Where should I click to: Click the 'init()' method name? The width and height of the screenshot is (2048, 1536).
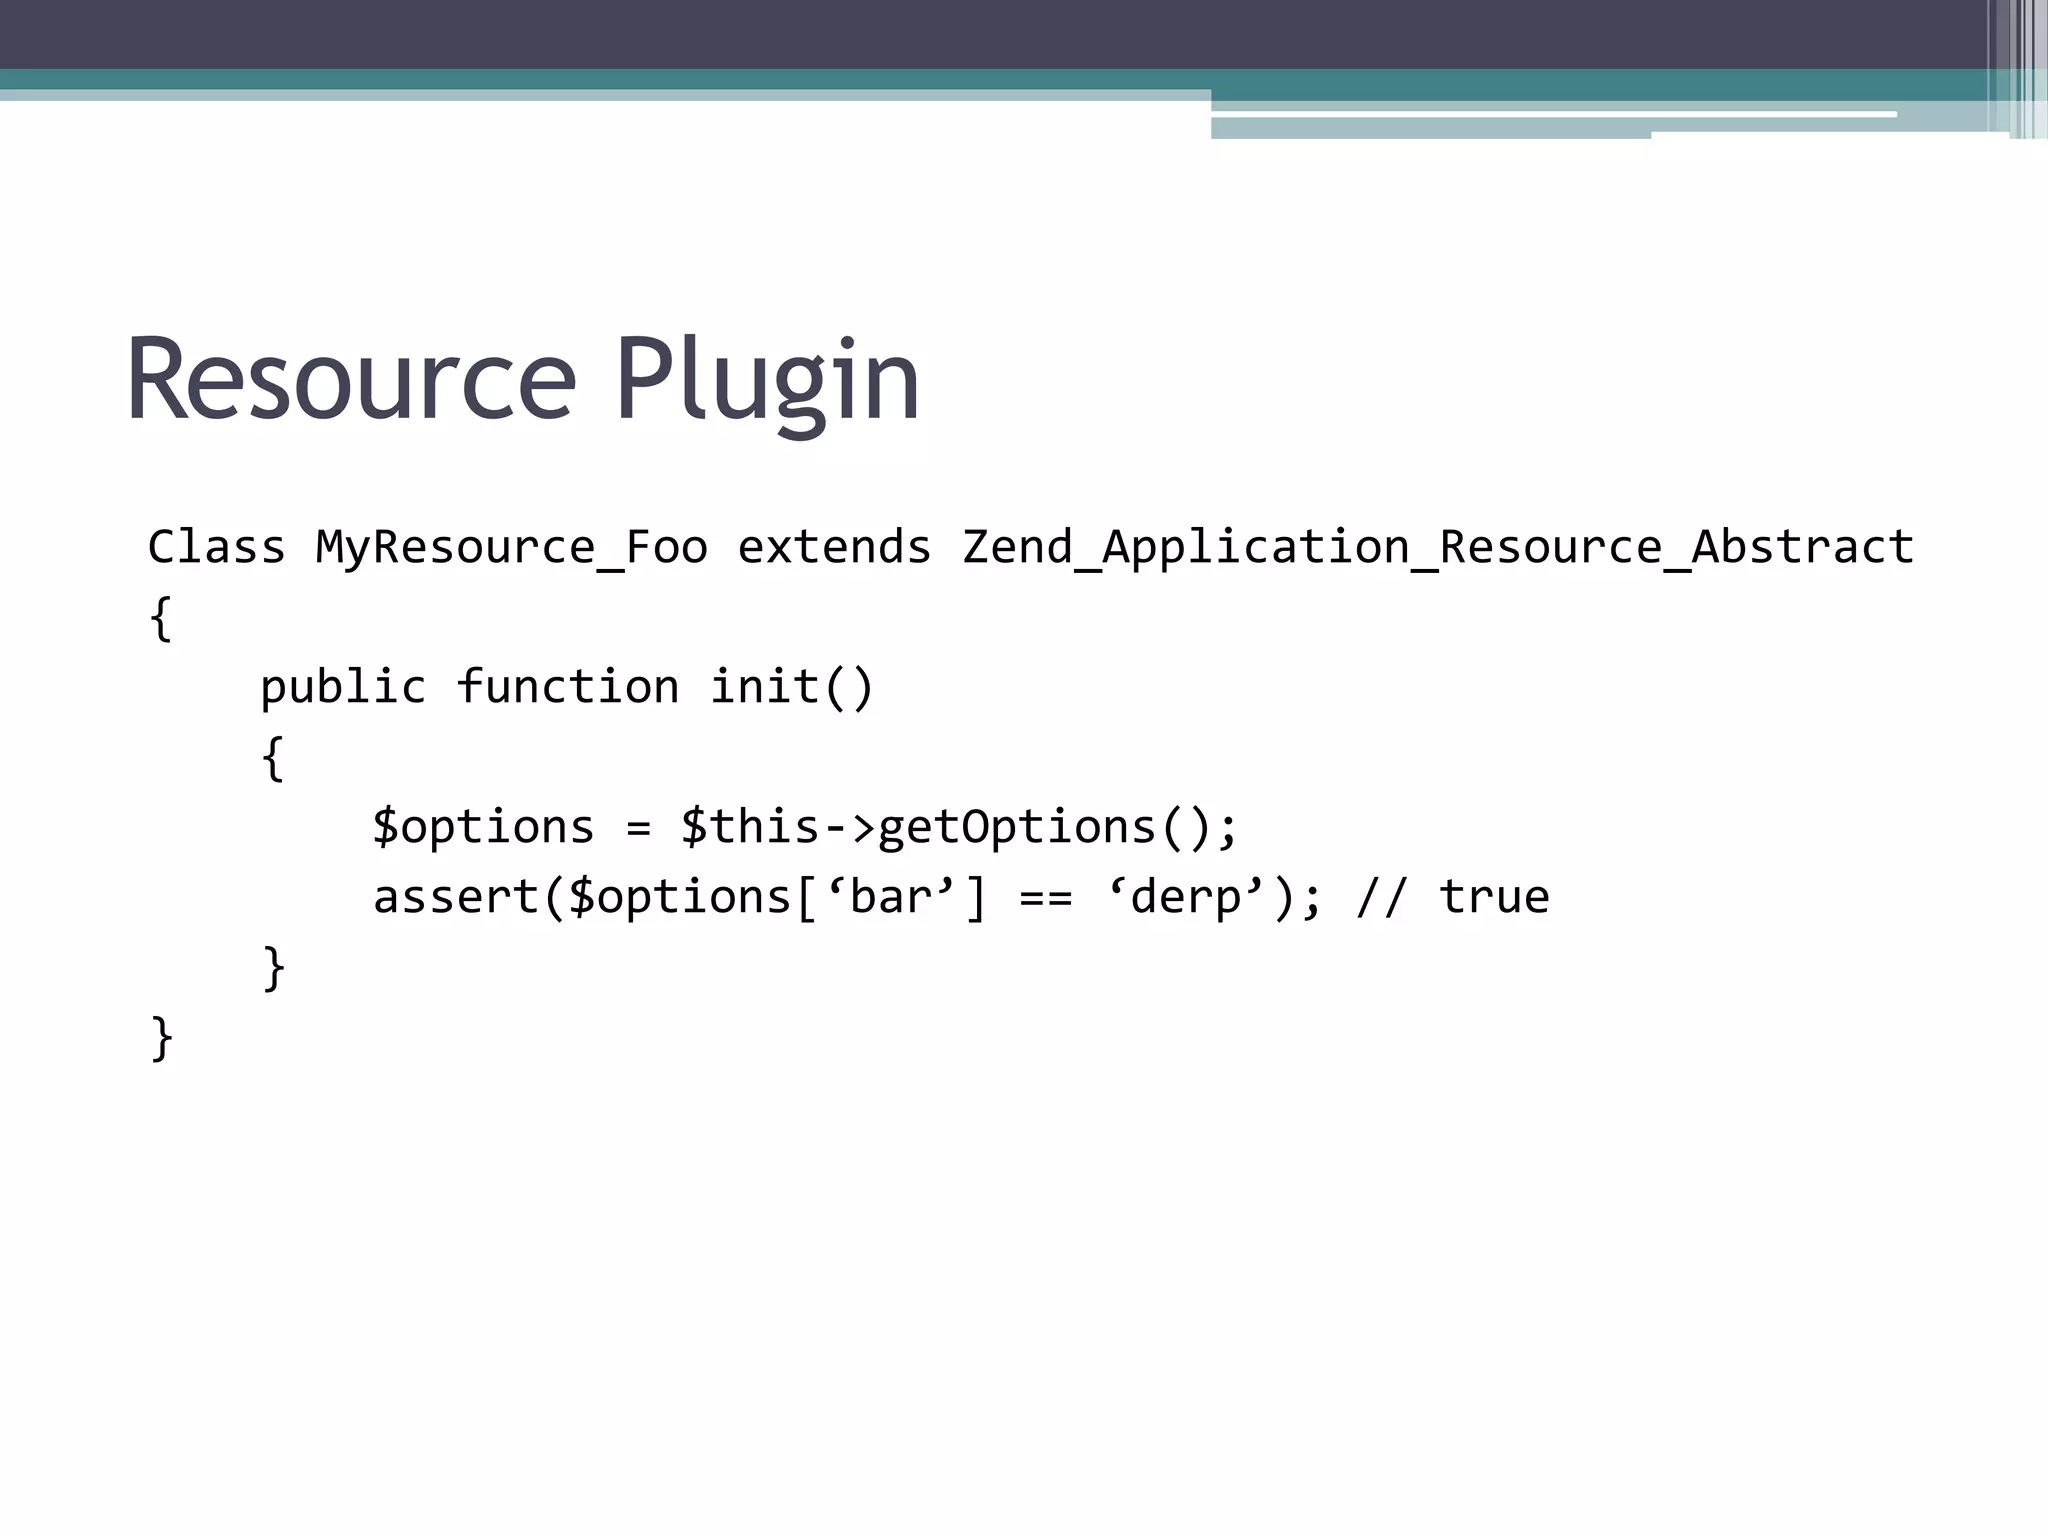[x=792, y=687]
